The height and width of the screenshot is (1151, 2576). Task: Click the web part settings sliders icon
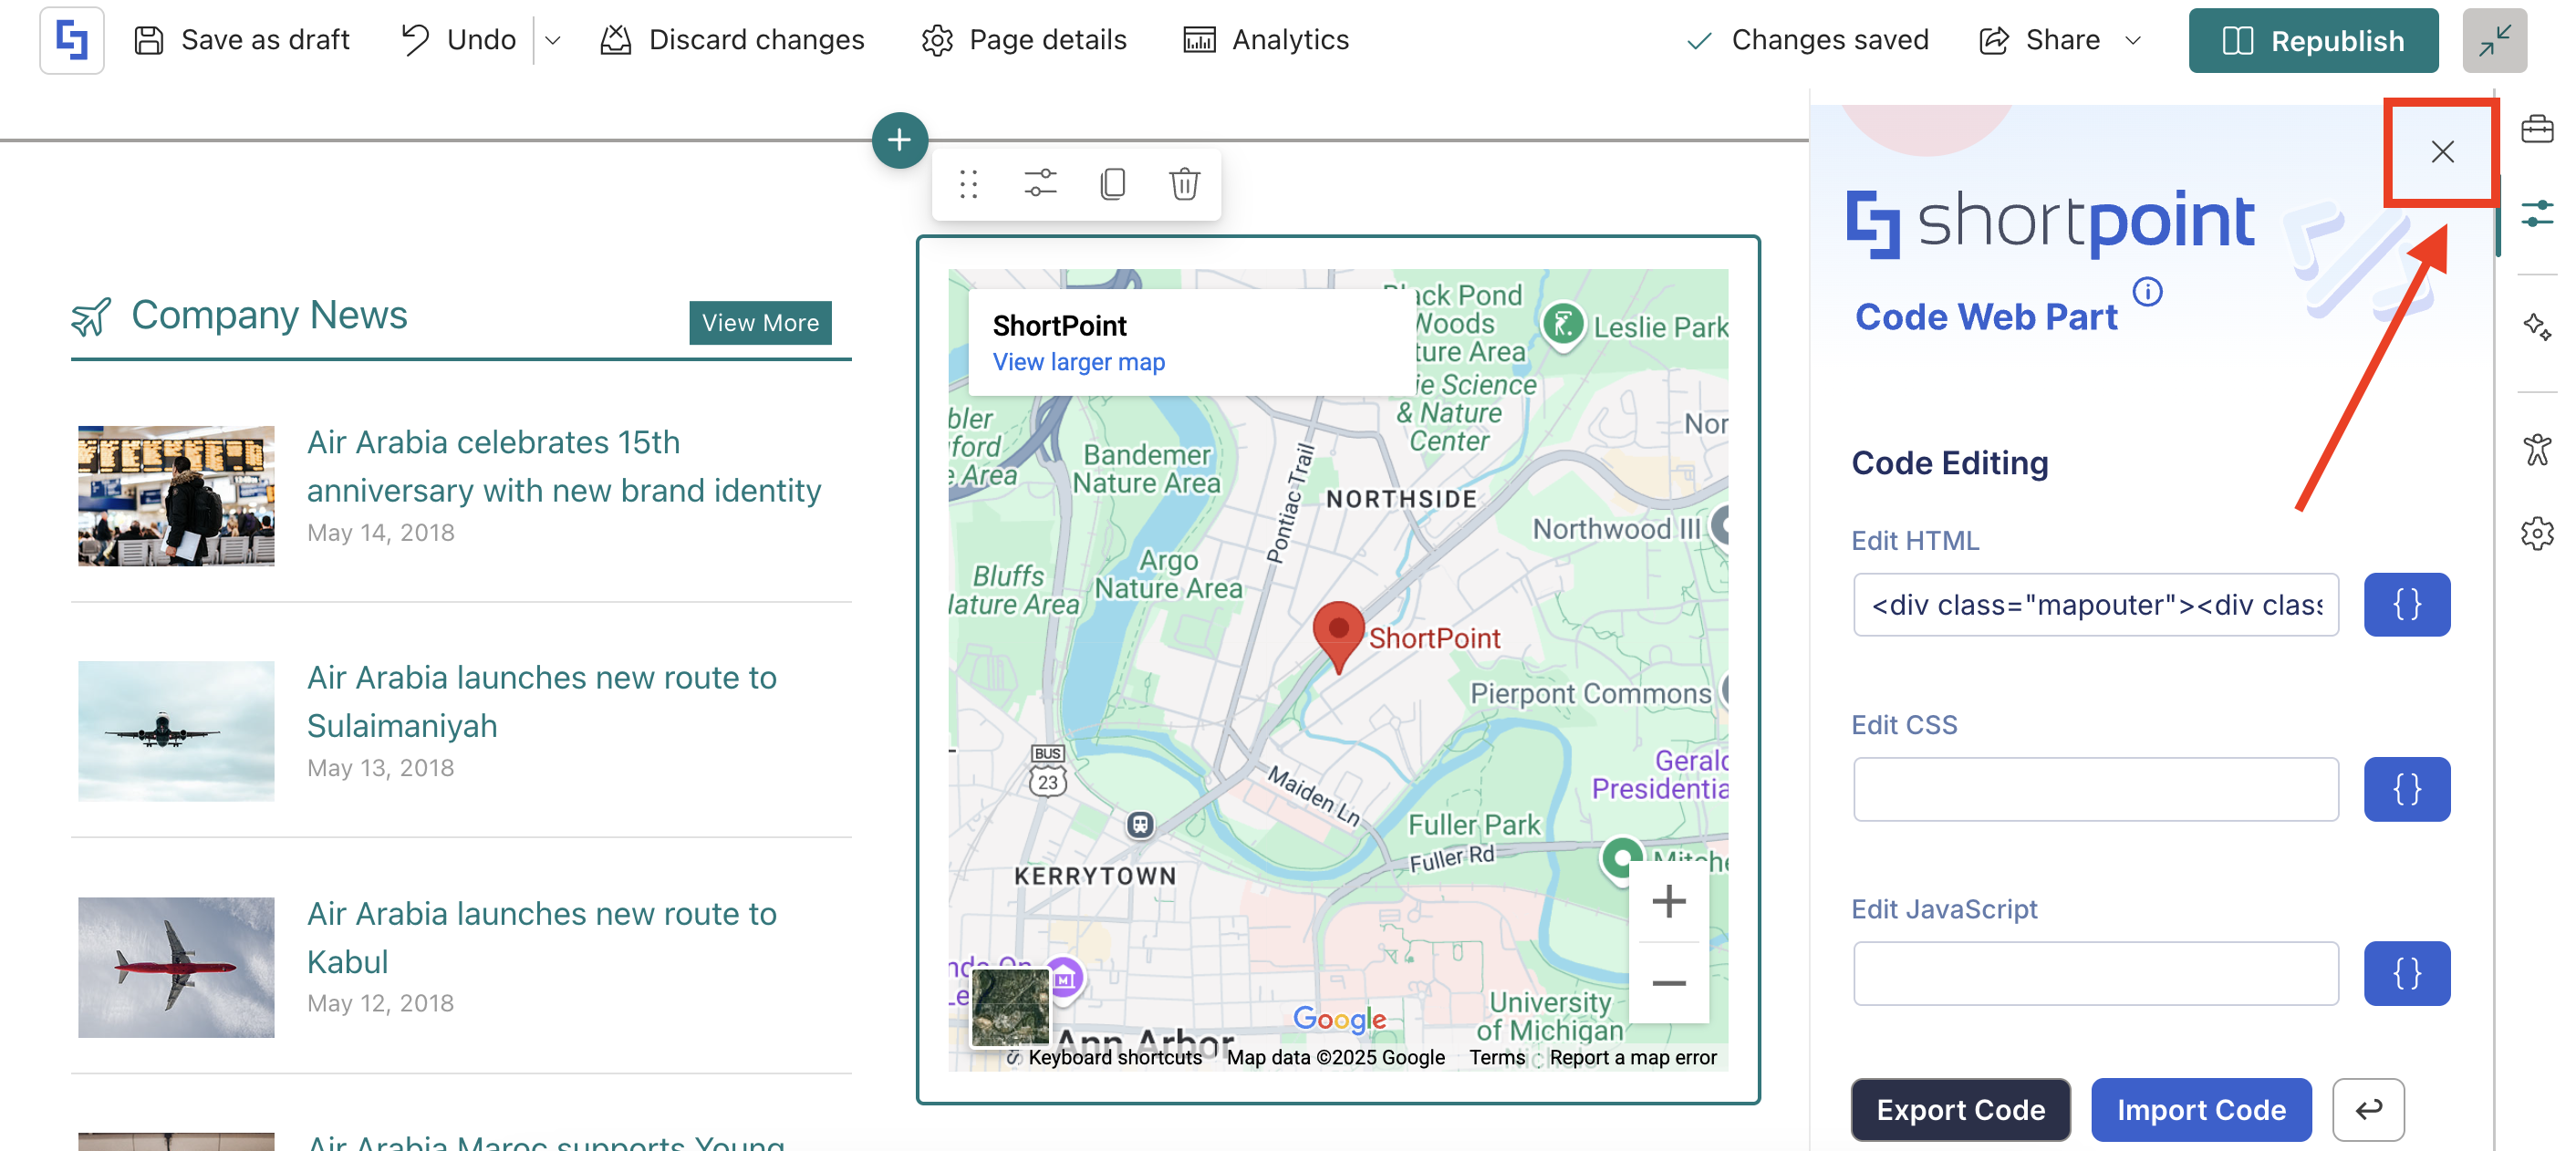pos(1040,184)
